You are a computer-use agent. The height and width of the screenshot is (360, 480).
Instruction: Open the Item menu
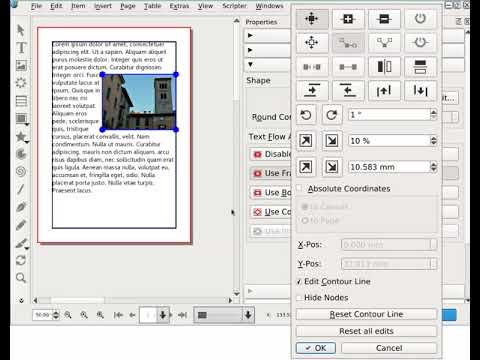tap(78, 6)
